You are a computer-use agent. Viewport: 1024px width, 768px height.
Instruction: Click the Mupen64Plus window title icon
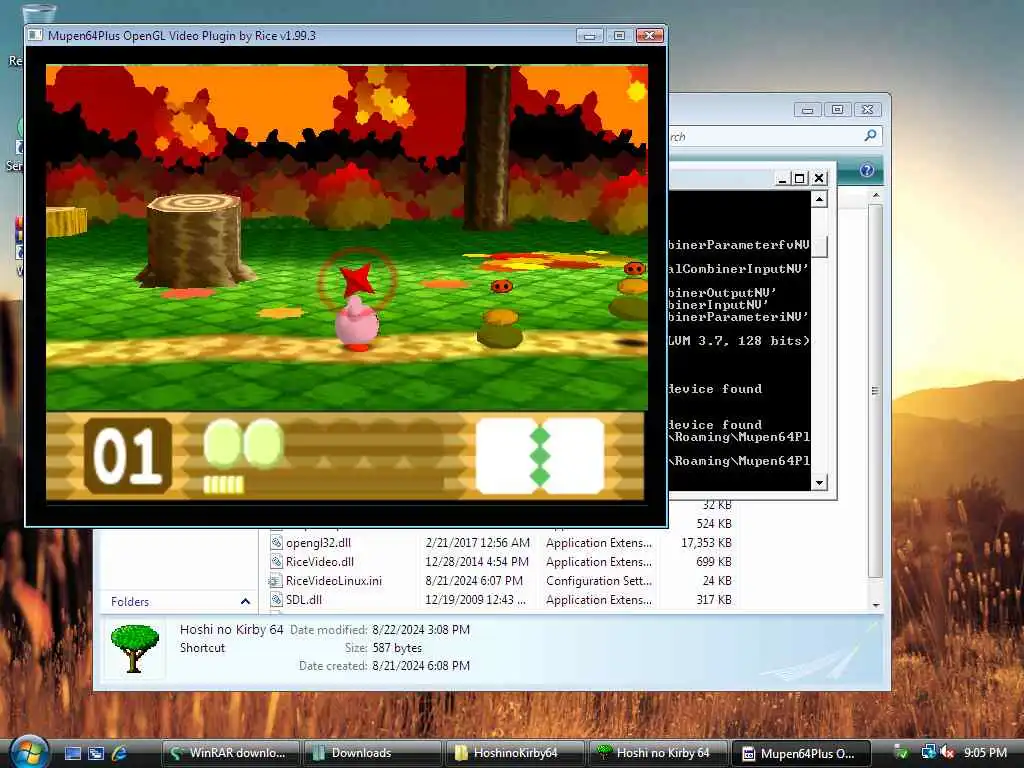pos(36,35)
